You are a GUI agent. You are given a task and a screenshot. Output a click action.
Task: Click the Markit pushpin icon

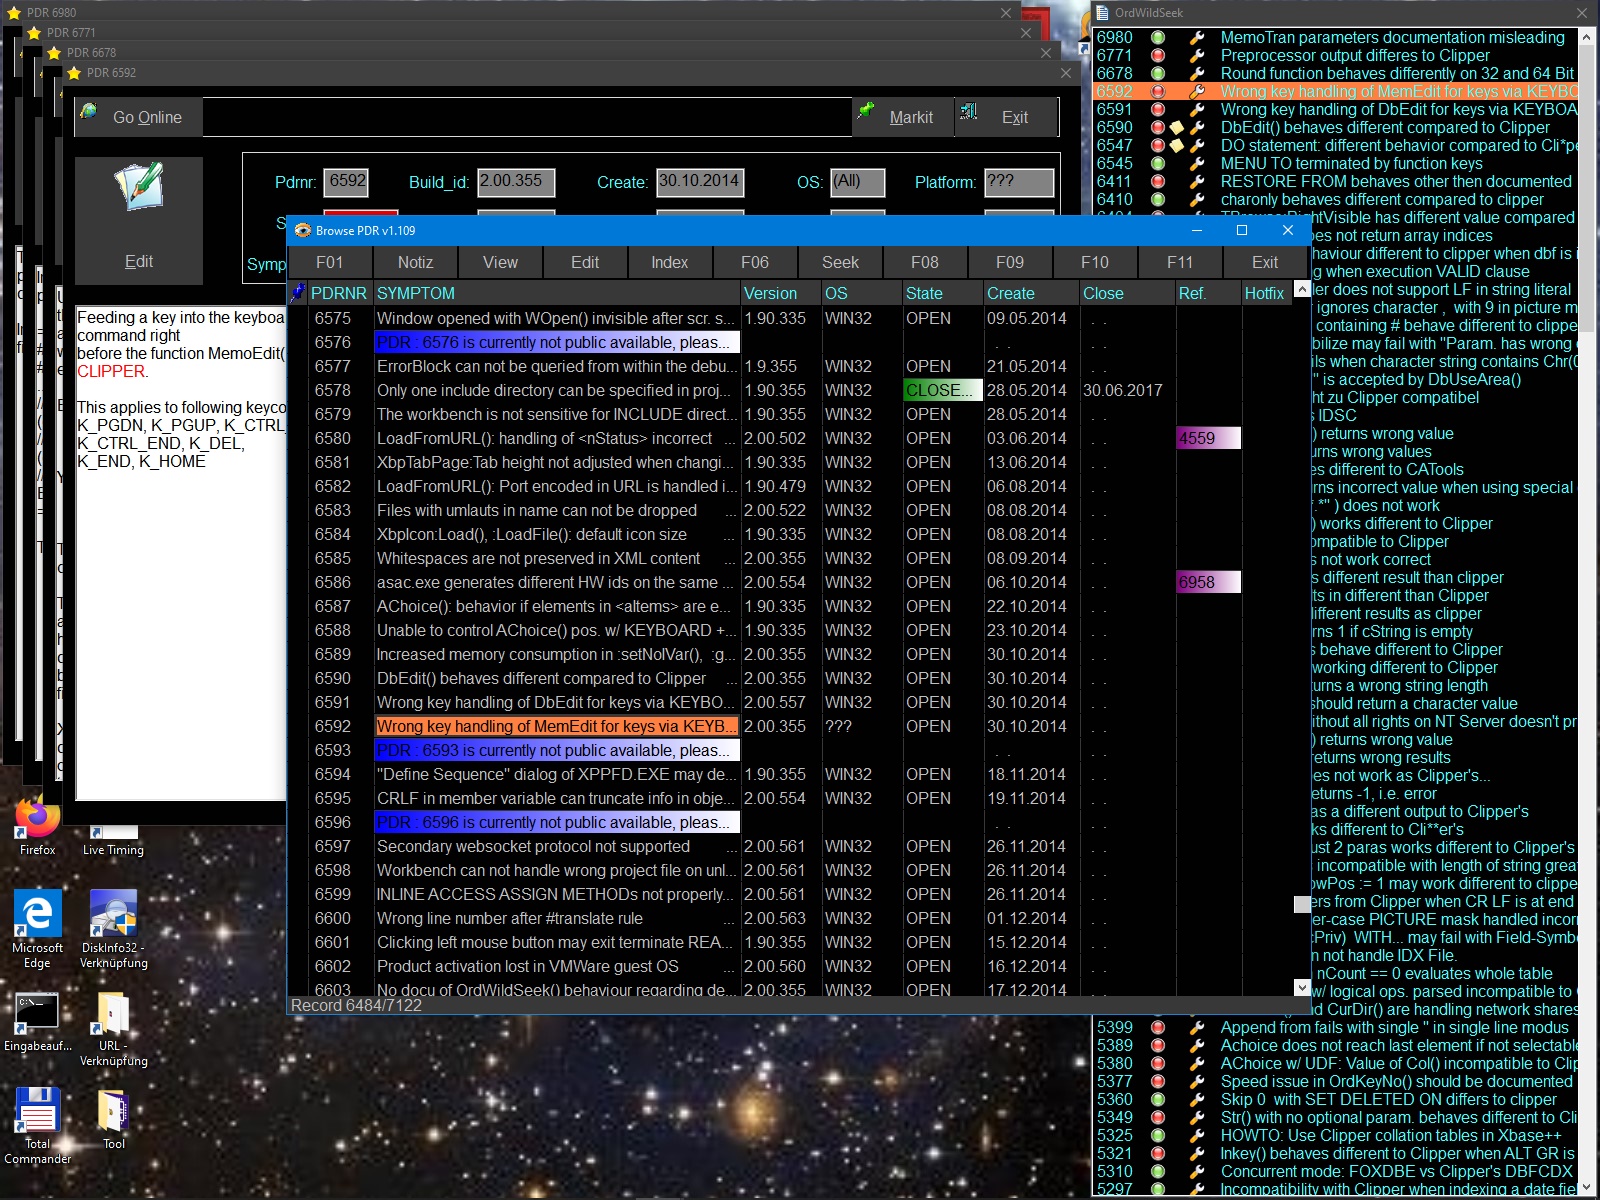click(866, 111)
